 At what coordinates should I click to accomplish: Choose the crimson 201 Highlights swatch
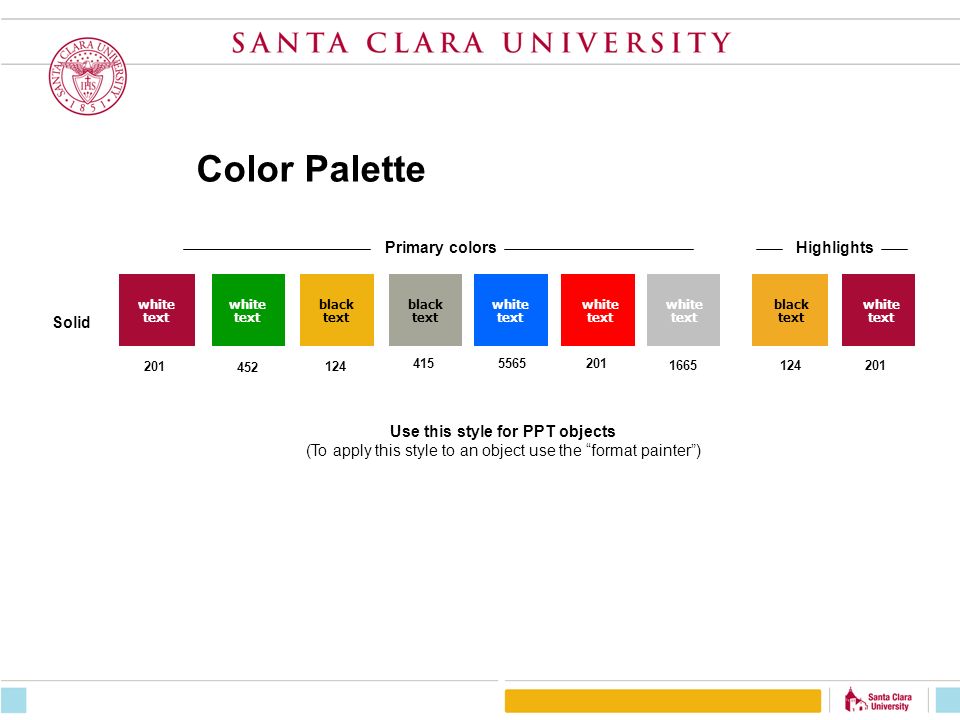(878, 310)
